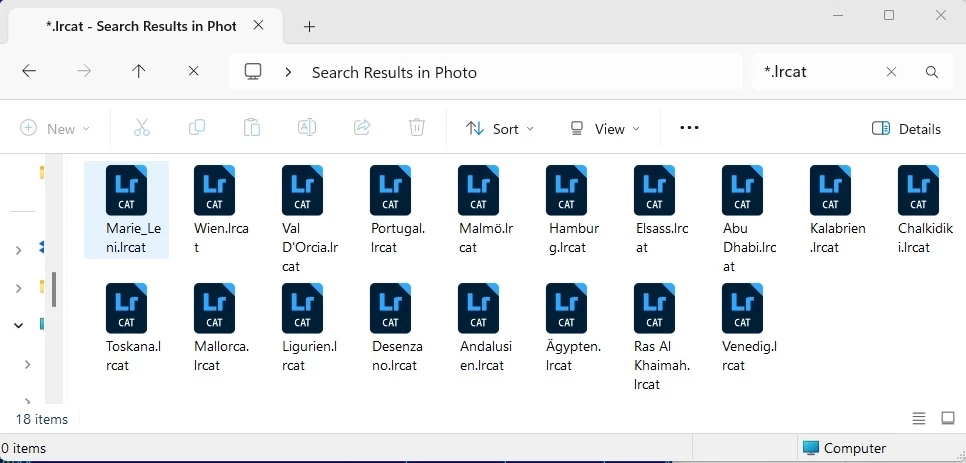Go up one folder level

tap(139, 71)
